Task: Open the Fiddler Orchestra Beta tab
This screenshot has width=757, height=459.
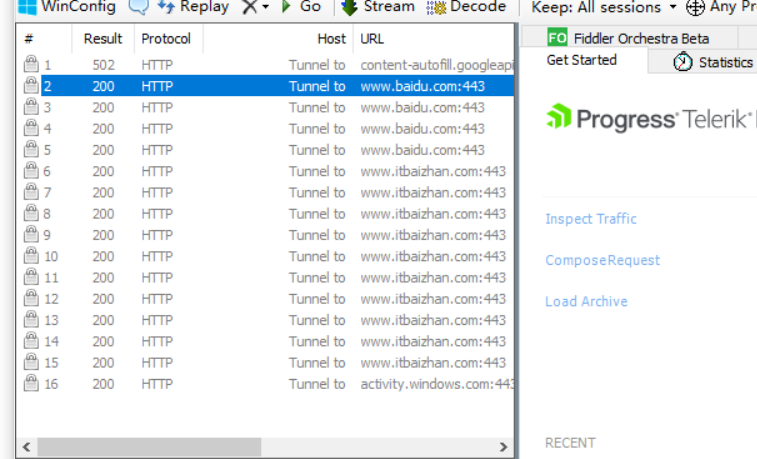Action: [628, 38]
